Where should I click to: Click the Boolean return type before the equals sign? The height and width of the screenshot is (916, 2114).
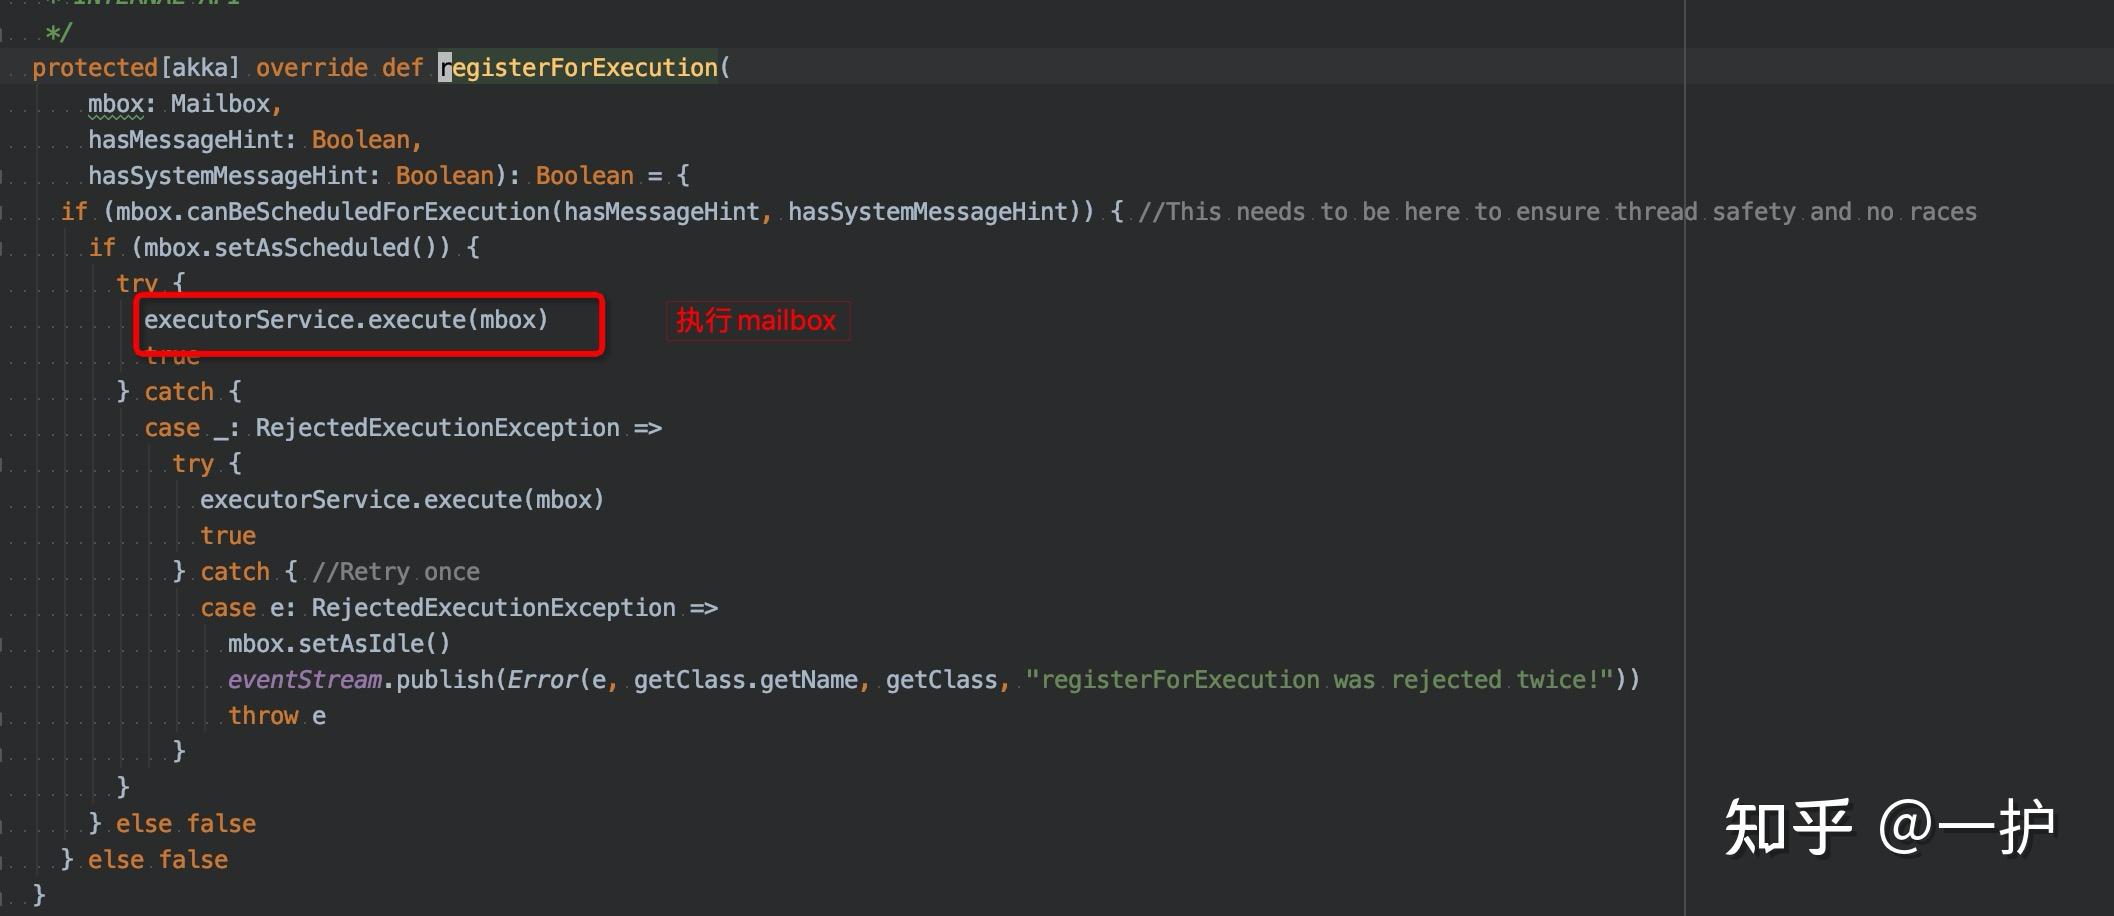pos(584,176)
